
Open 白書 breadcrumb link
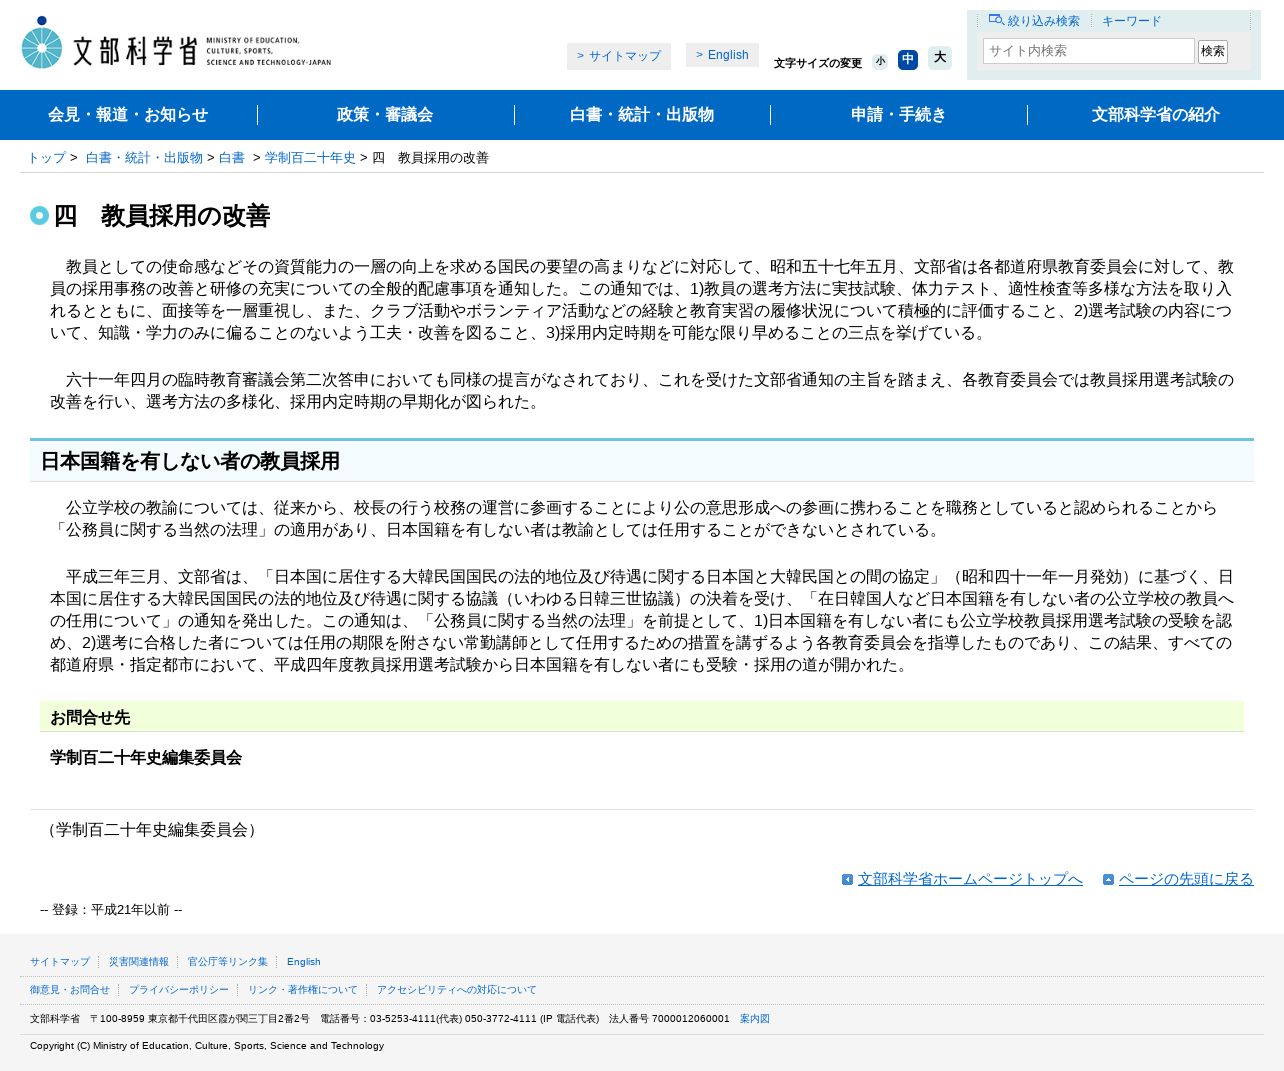coord(232,158)
